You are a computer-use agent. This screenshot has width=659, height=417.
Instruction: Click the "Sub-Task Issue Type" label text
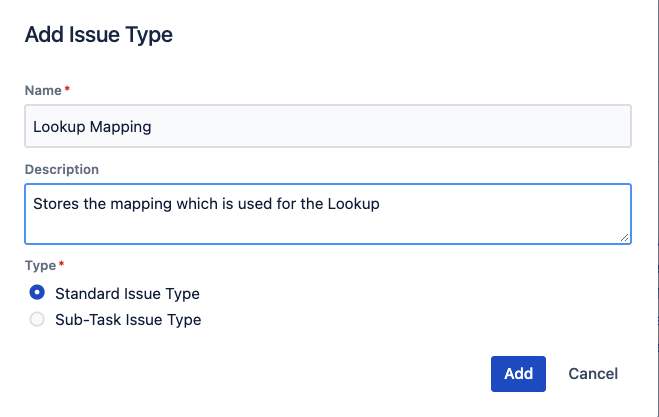click(x=128, y=320)
